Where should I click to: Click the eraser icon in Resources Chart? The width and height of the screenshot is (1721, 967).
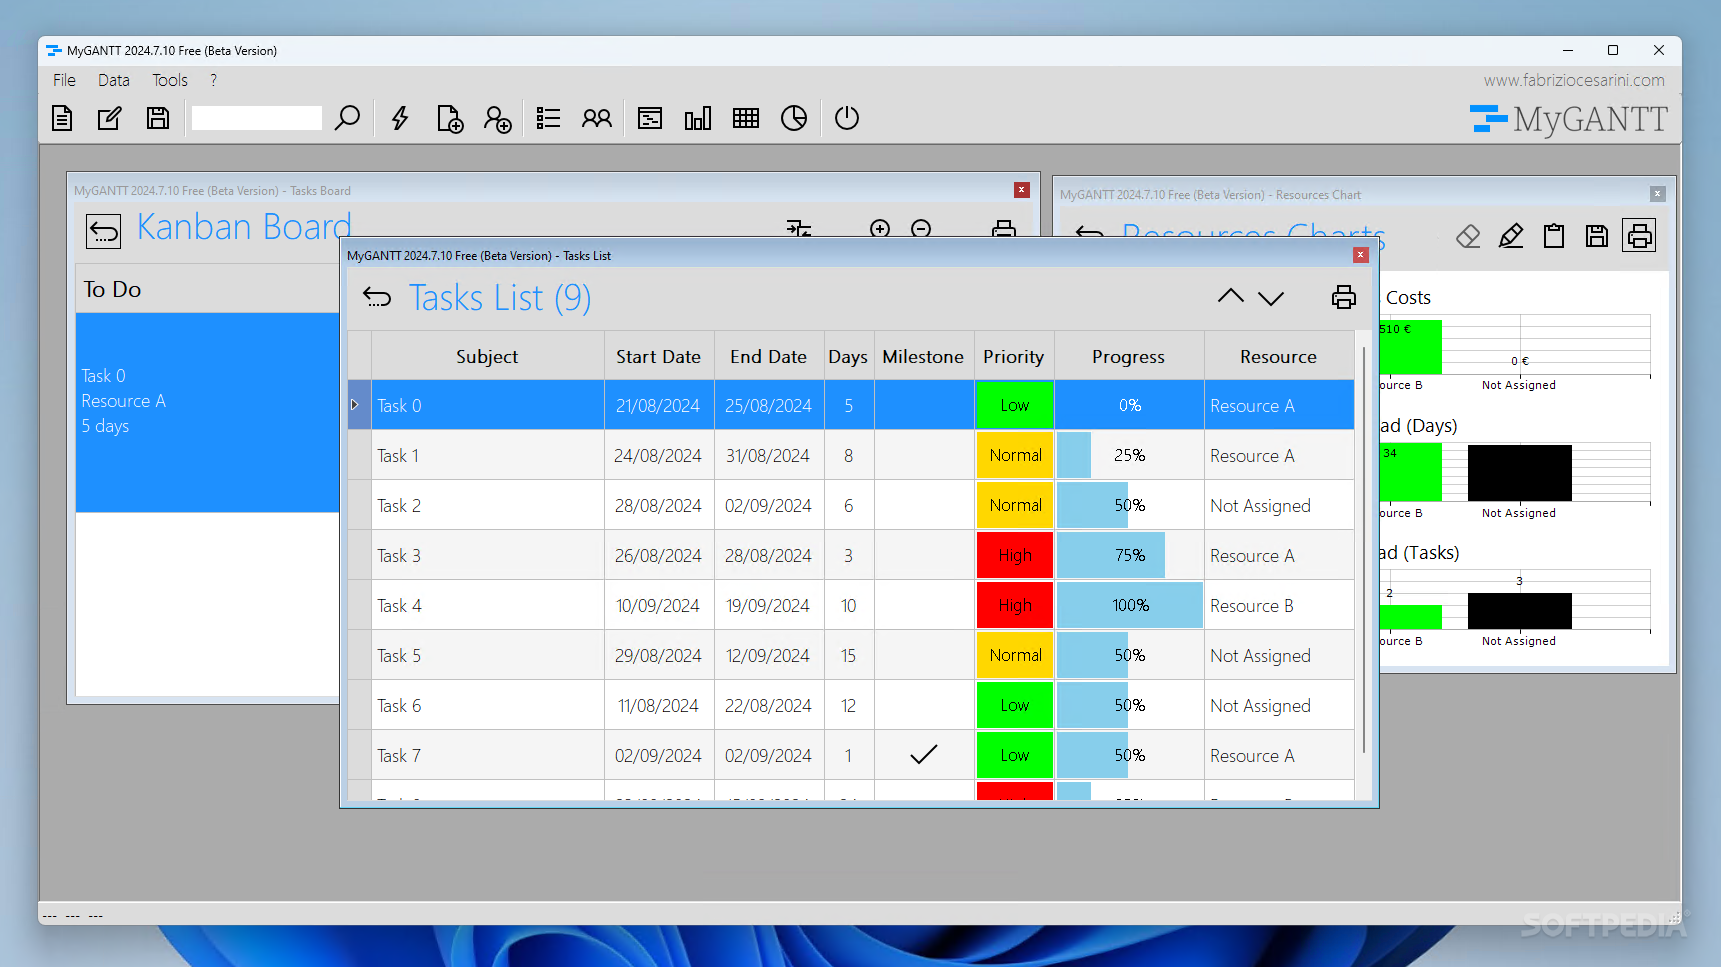[x=1468, y=236]
